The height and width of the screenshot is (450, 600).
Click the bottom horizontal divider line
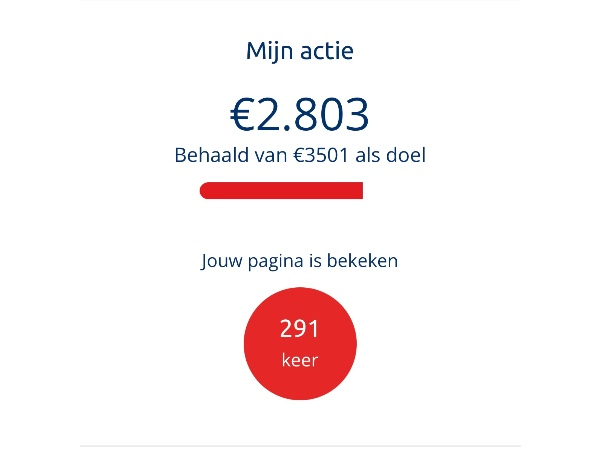click(300, 445)
